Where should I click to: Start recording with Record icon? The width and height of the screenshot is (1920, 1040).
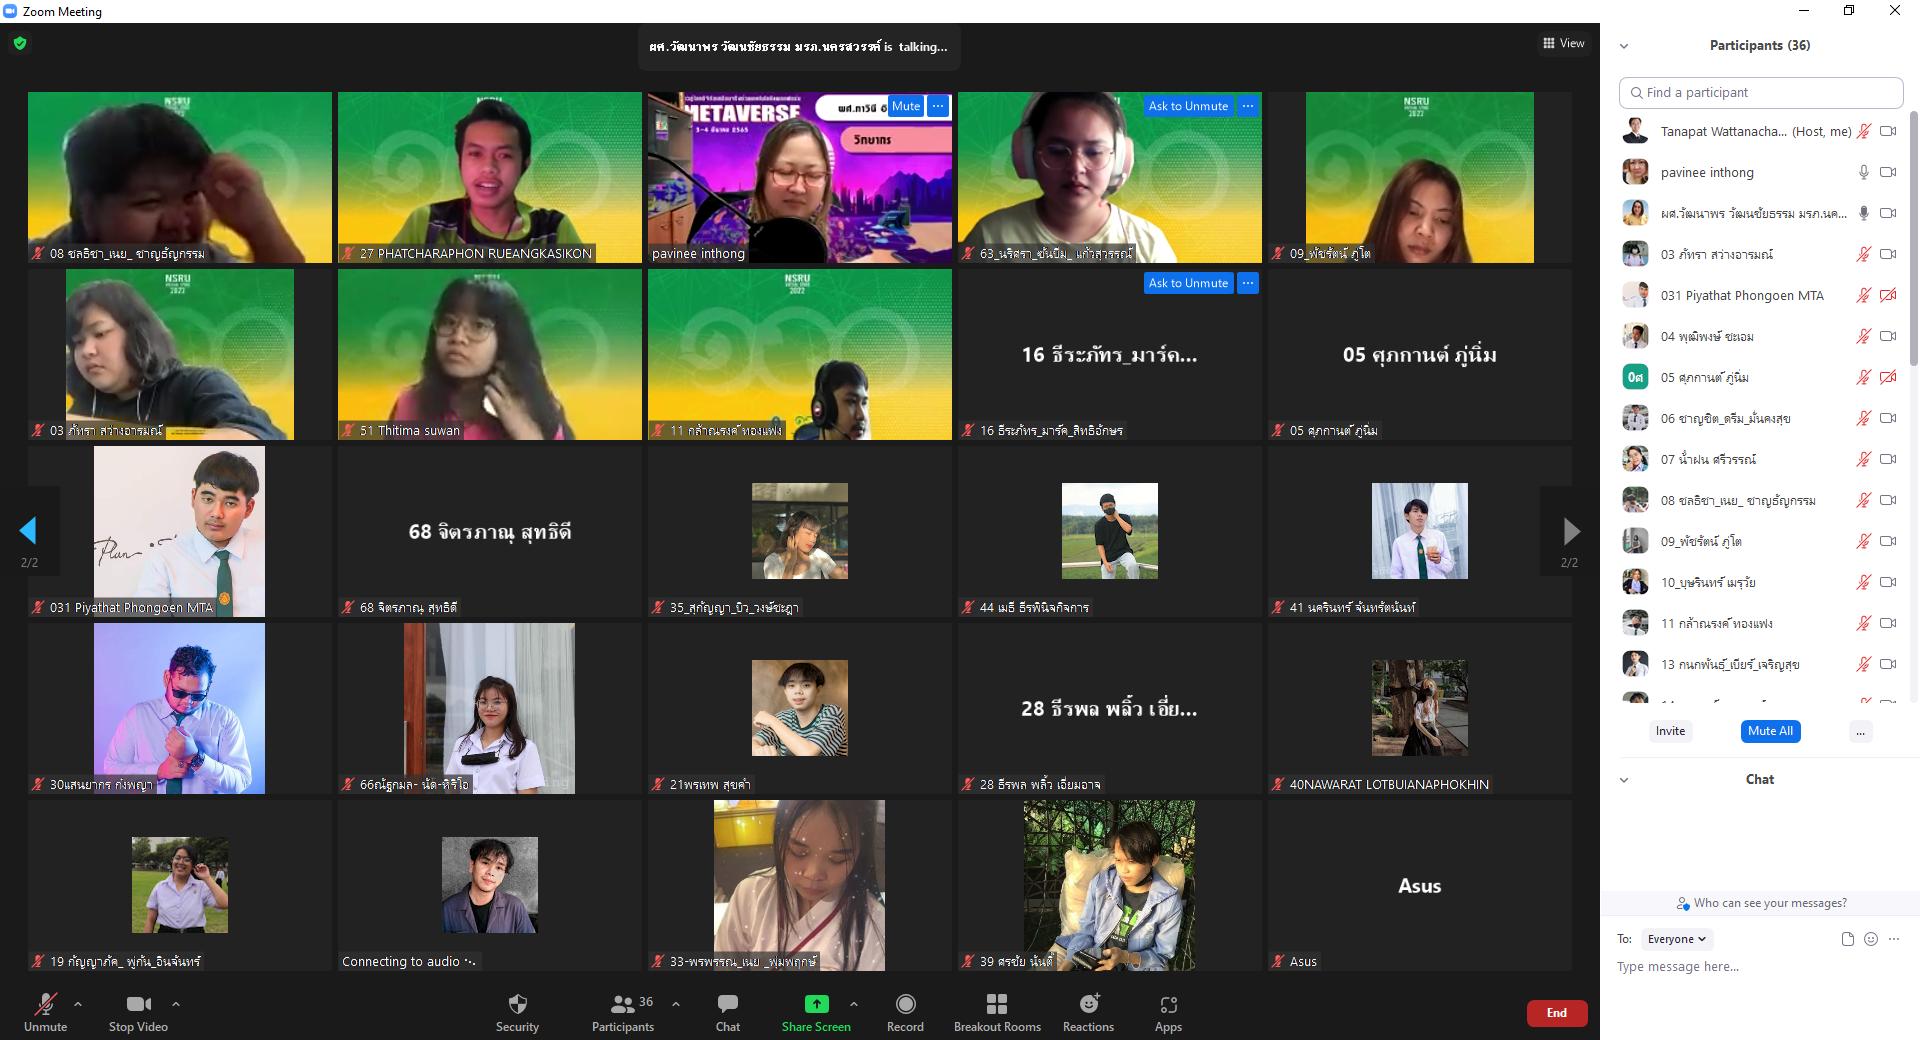click(x=905, y=1004)
